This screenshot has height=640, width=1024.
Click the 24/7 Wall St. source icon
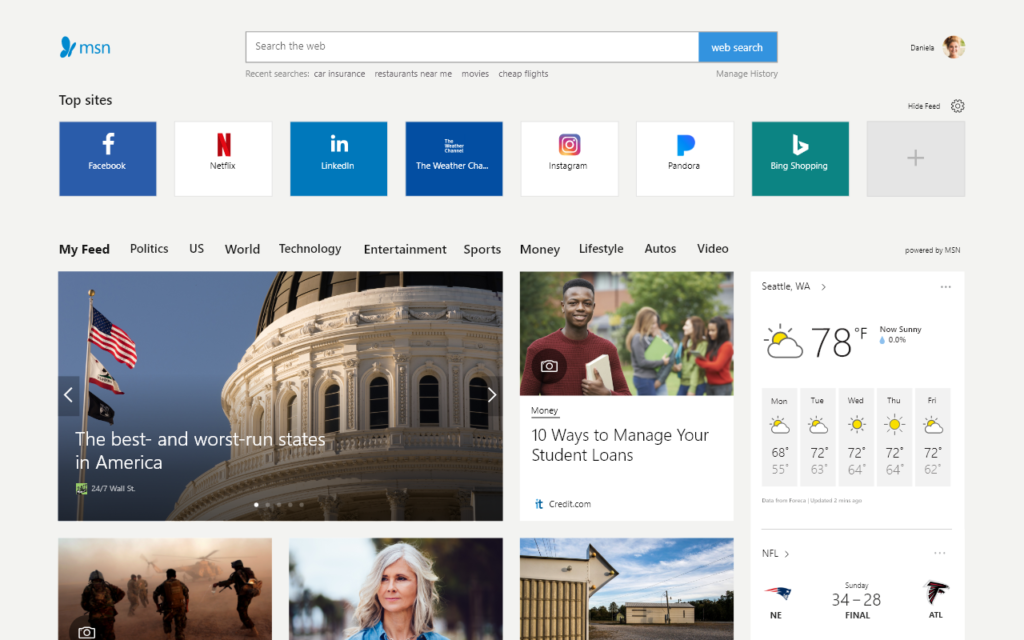tap(81, 488)
